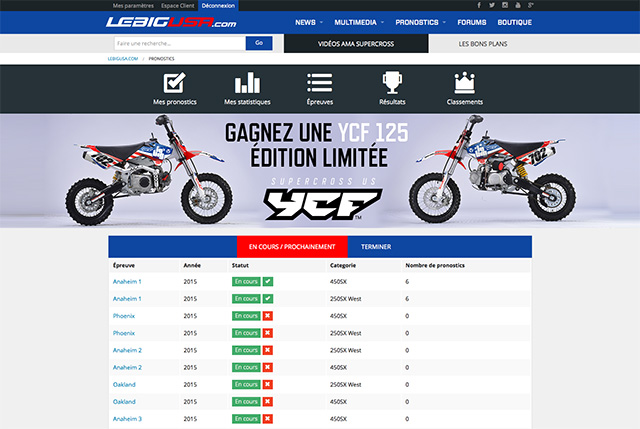Open Anaheim 2 link in 250SX West row

[127, 350]
